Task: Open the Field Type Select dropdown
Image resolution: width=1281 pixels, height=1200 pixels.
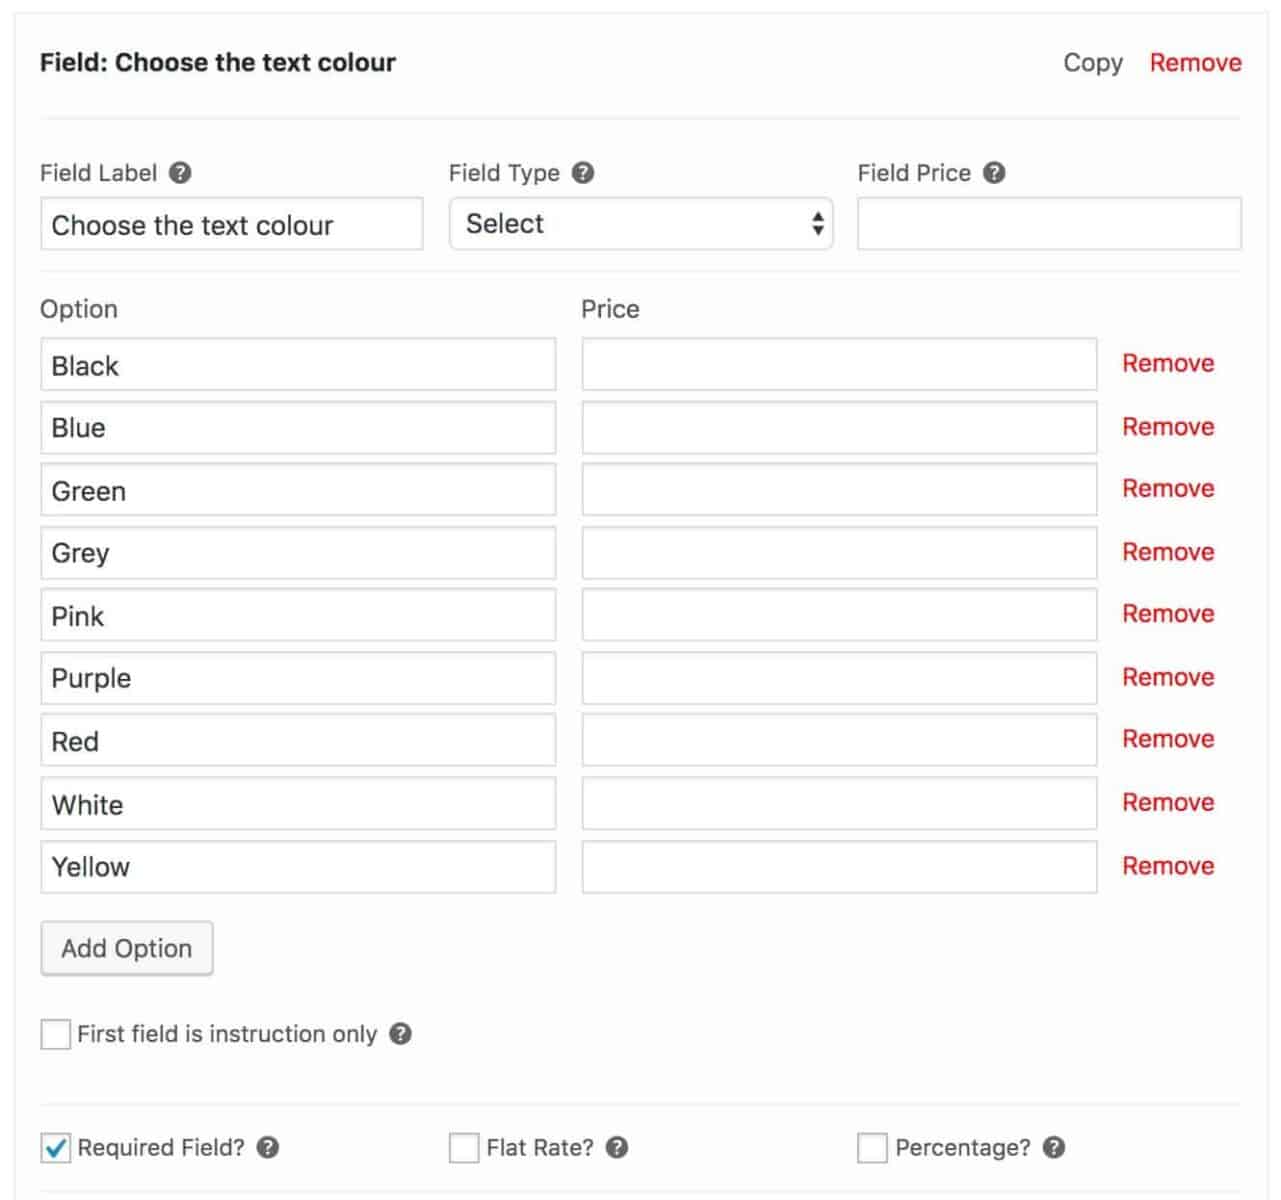Action: 641,224
